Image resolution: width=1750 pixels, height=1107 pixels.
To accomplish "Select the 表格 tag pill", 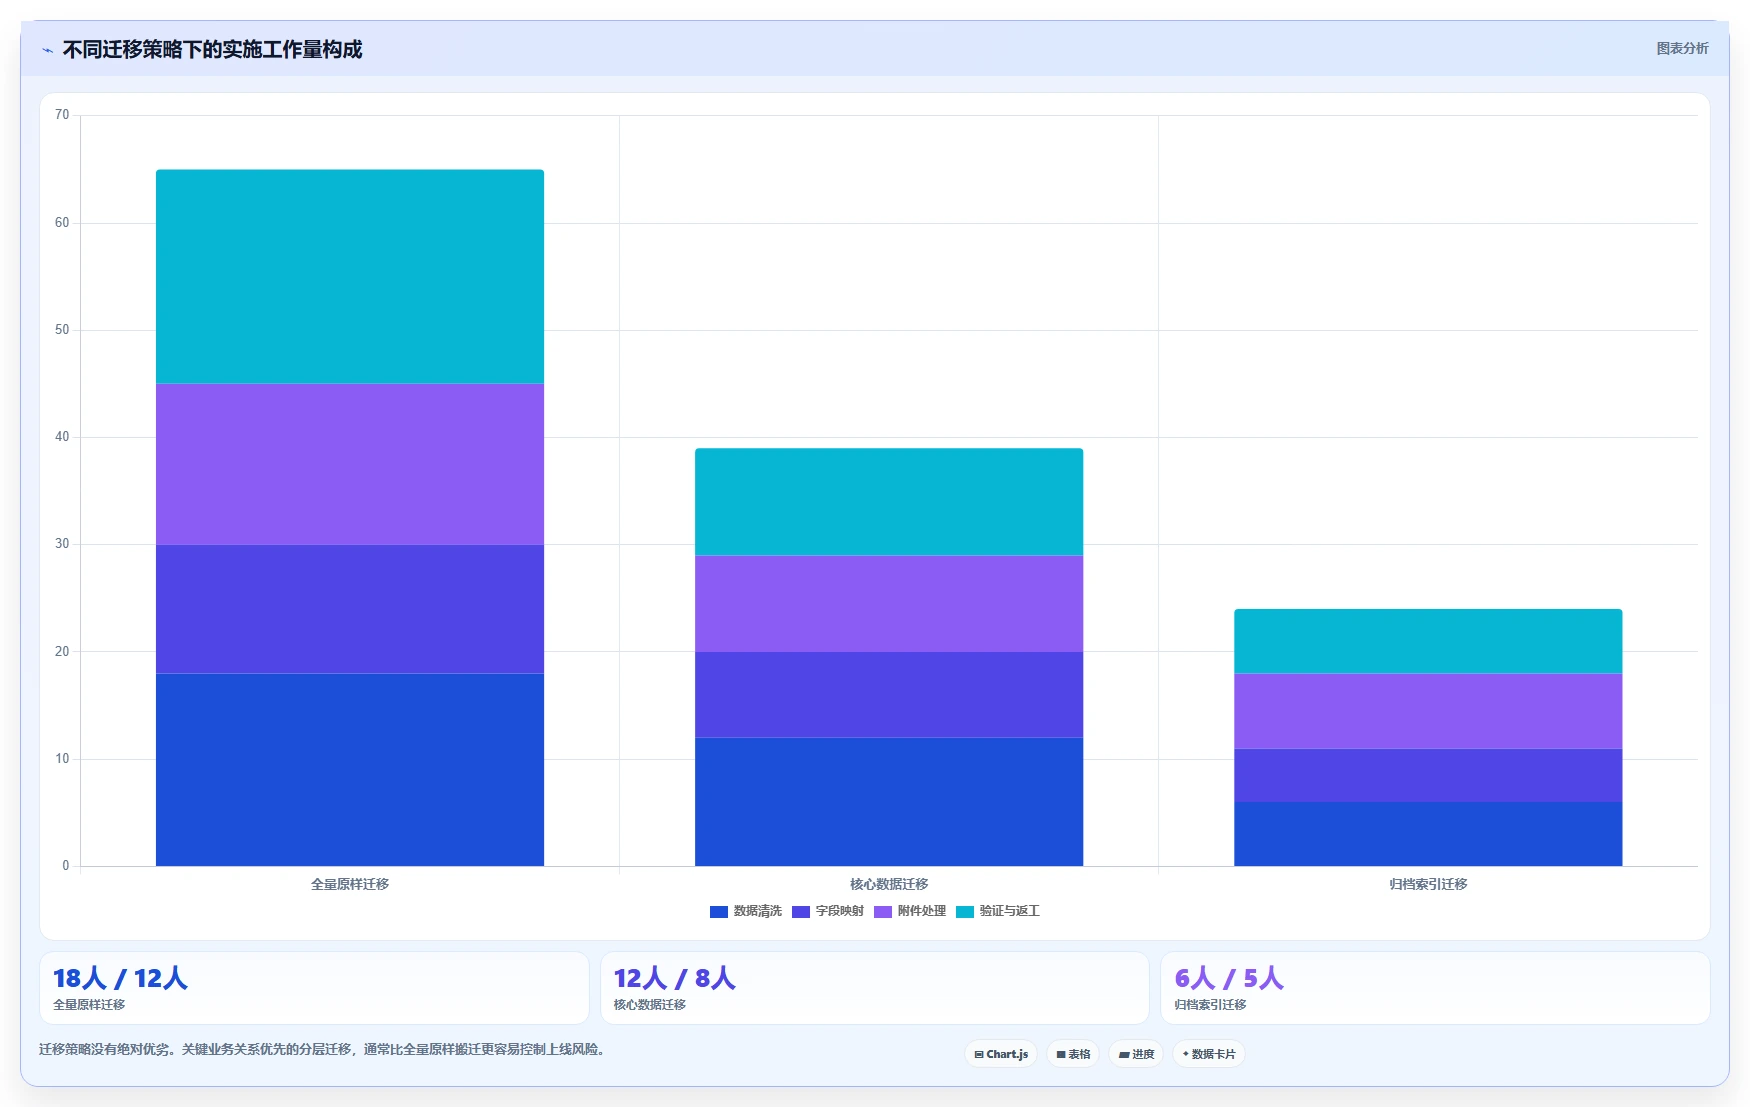I will [x=1073, y=1054].
